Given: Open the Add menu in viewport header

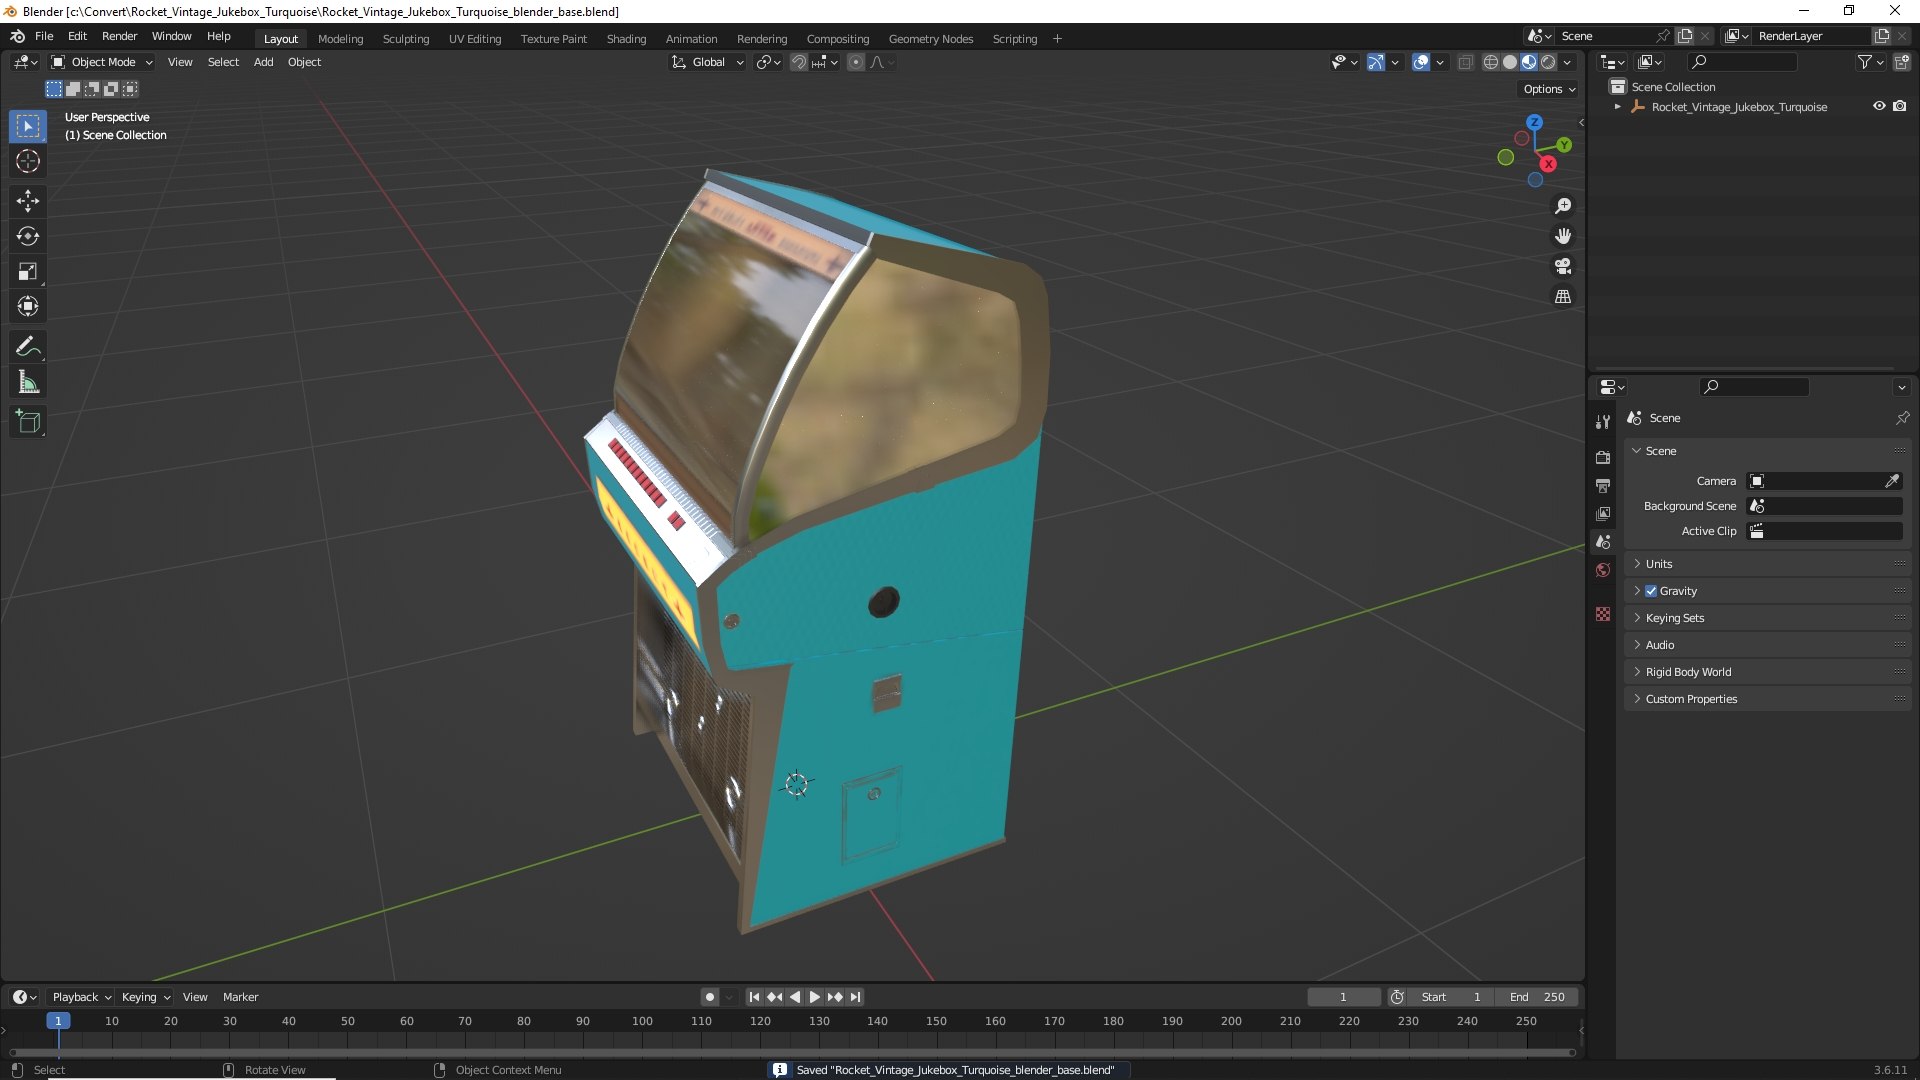Looking at the screenshot, I should (263, 62).
